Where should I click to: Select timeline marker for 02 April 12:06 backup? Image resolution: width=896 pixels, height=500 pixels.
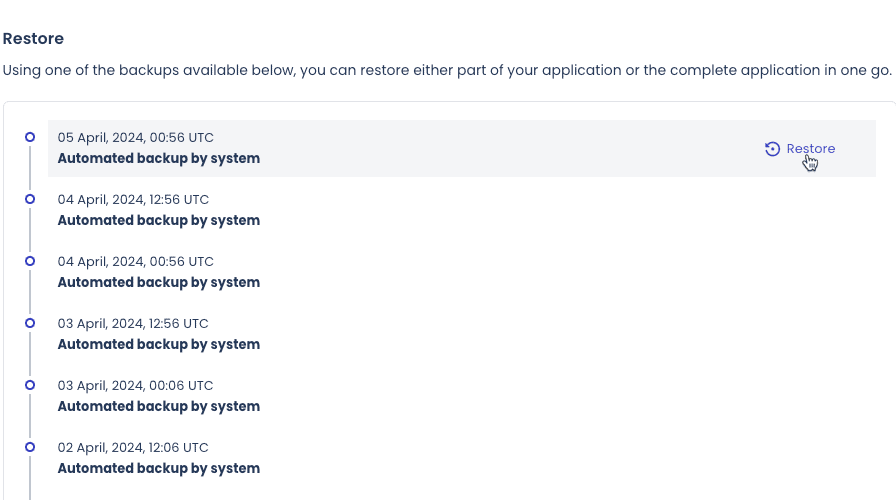click(30, 447)
